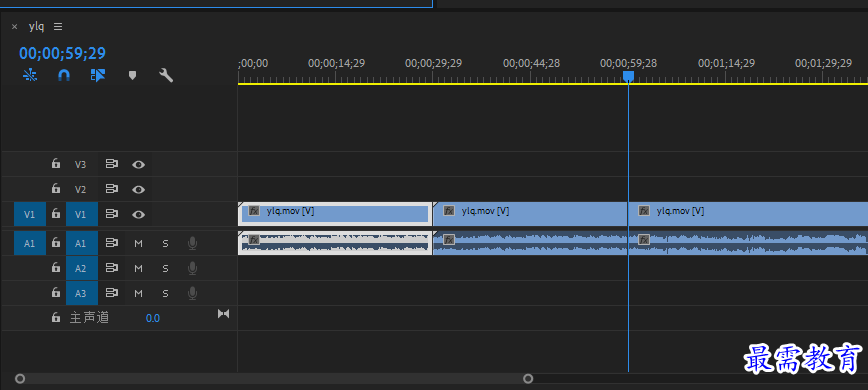
Task: Hide track V1 output eye
Action: pyautogui.click(x=138, y=214)
